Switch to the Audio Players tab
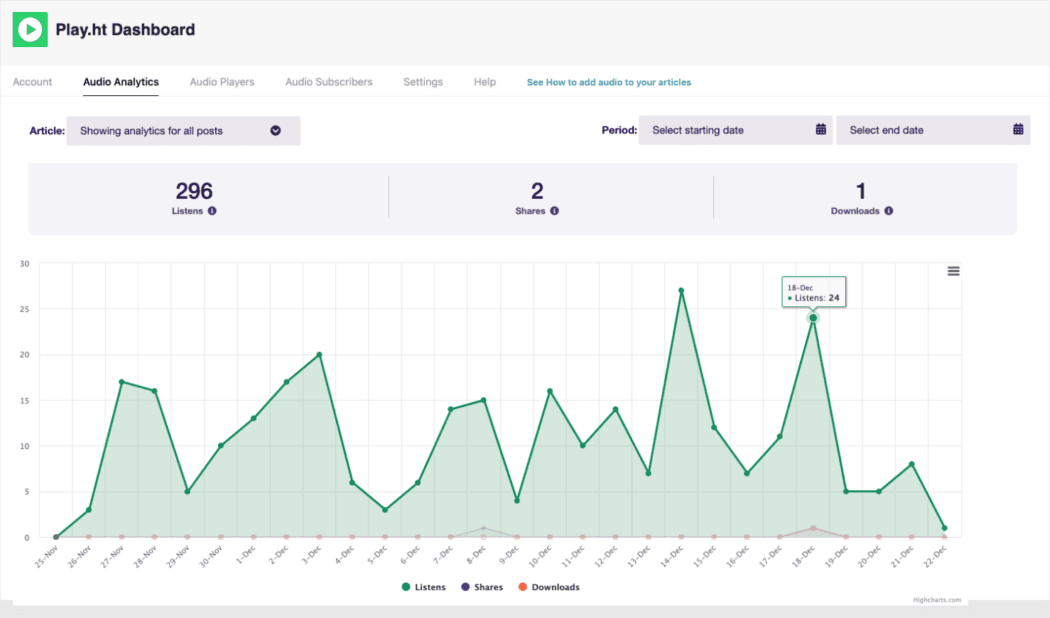Viewport: 1050px width, 618px height. [221, 82]
